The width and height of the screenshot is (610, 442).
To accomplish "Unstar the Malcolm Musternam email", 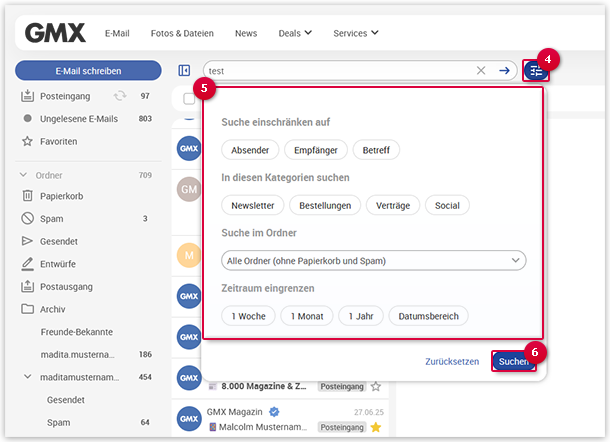I will [376, 427].
